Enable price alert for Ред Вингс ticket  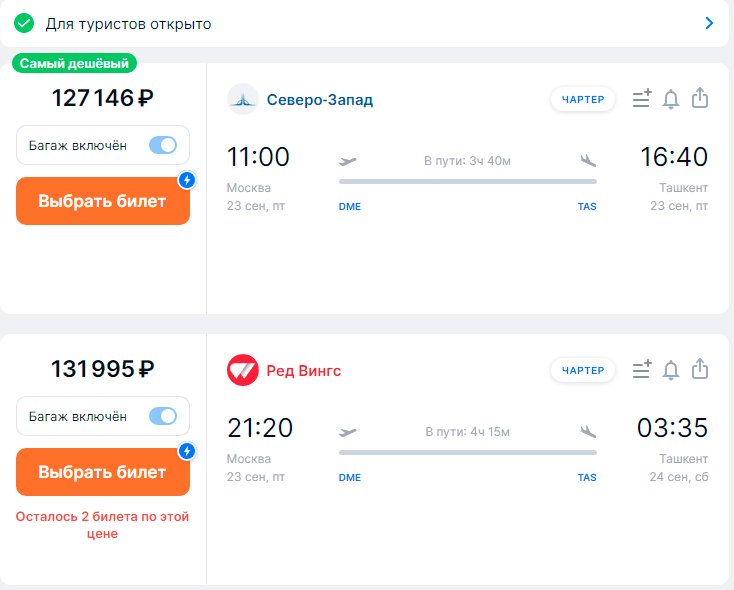[x=671, y=370]
